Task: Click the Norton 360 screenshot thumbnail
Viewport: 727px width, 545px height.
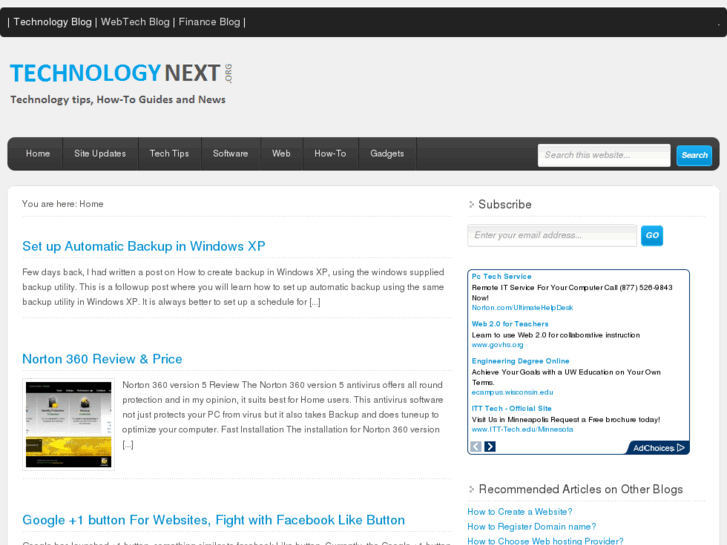Action: tap(69, 424)
